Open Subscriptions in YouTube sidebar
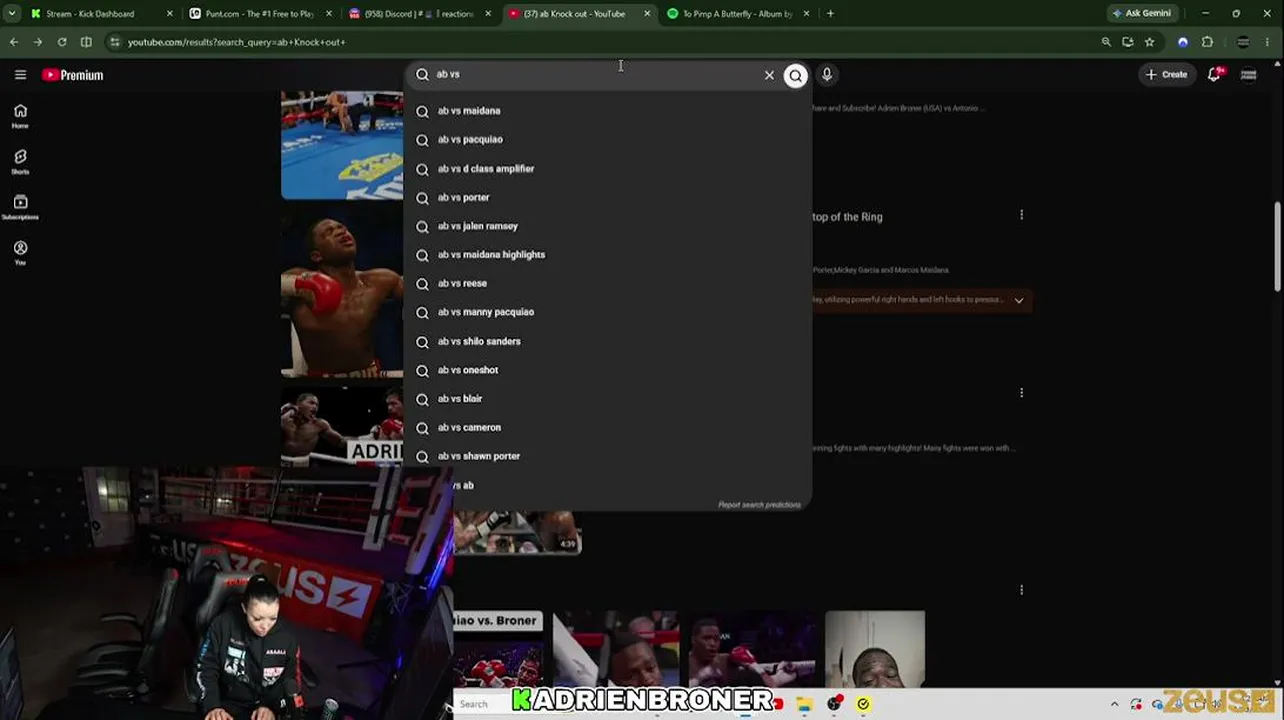Viewport: 1284px width, 720px height. click(x=20, y=208)
